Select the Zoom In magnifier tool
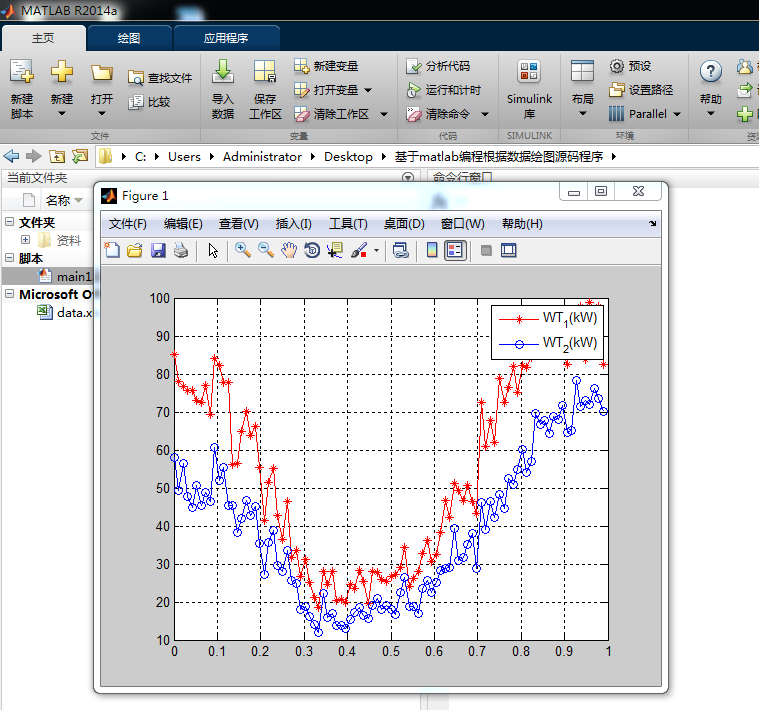The width and height of the screenshot is (759, 710). (x=243, y=250)
